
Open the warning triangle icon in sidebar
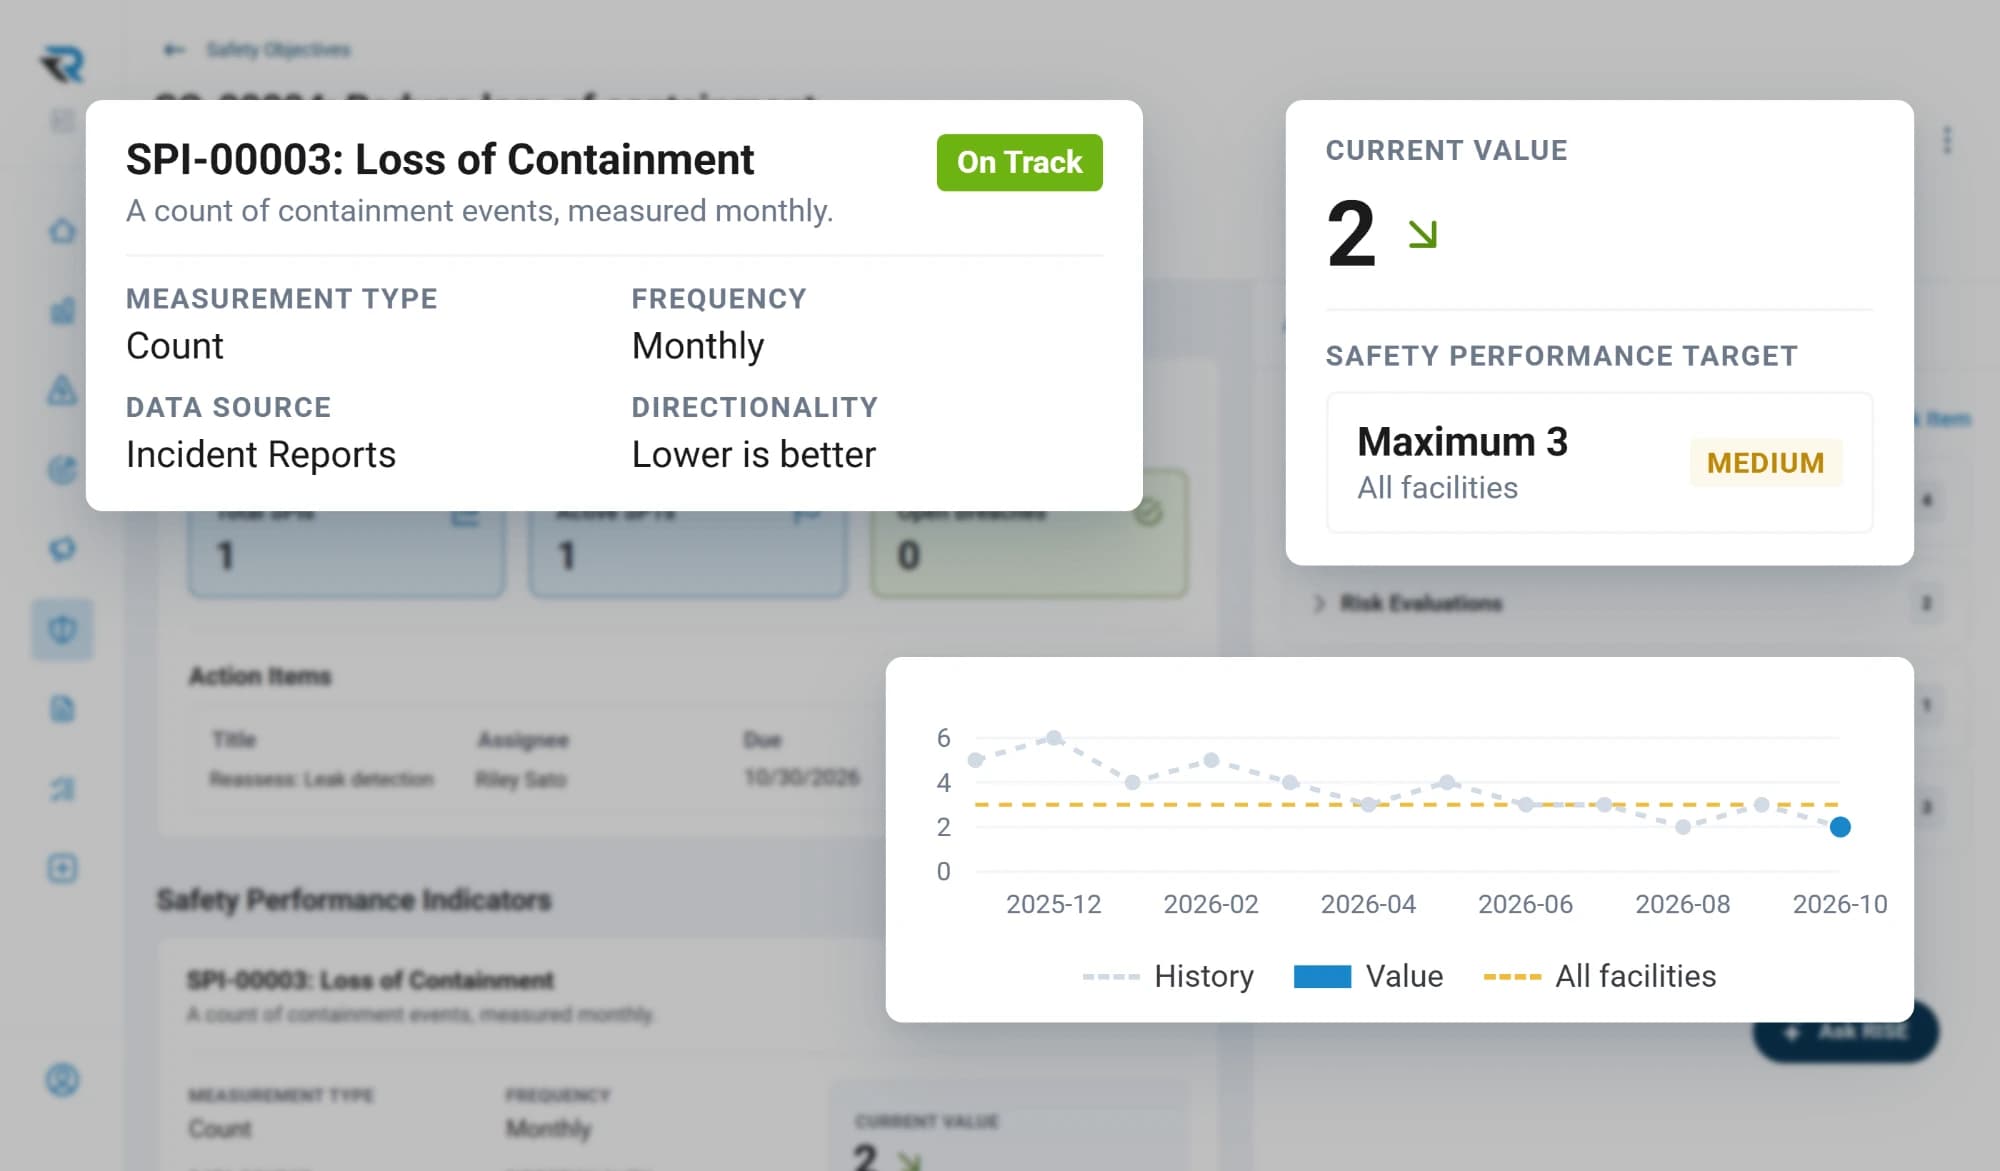[x=62, y=389]
